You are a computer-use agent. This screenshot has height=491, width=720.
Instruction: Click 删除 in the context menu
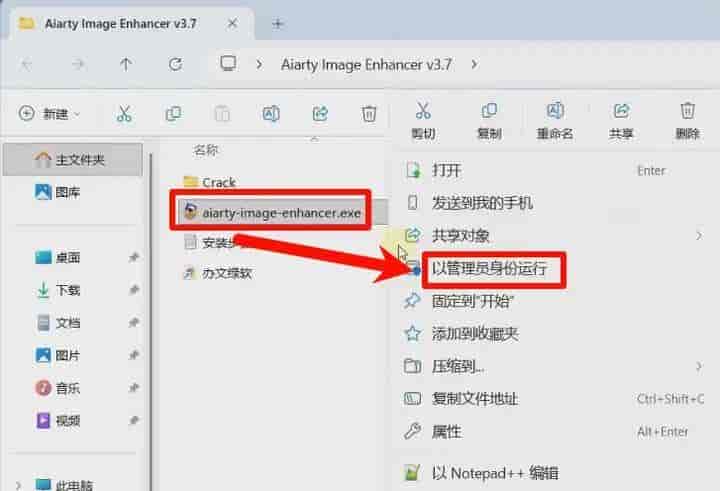pyautogui.click(x=687, y=121)
